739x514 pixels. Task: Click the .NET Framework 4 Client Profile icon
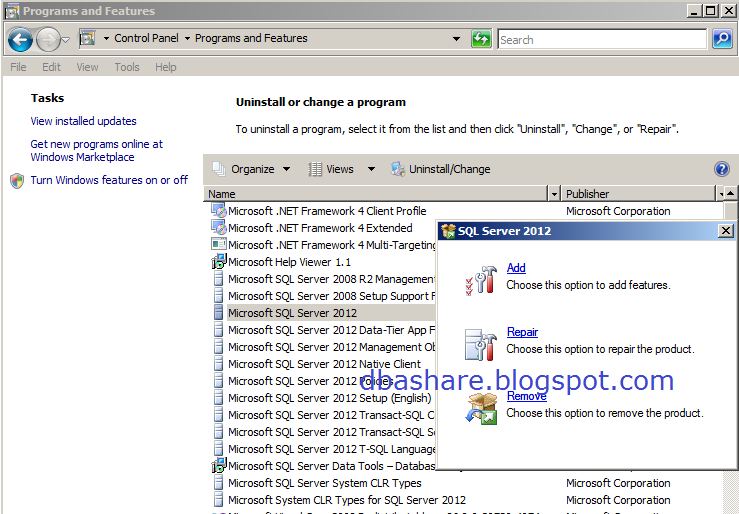coord(219,211)
